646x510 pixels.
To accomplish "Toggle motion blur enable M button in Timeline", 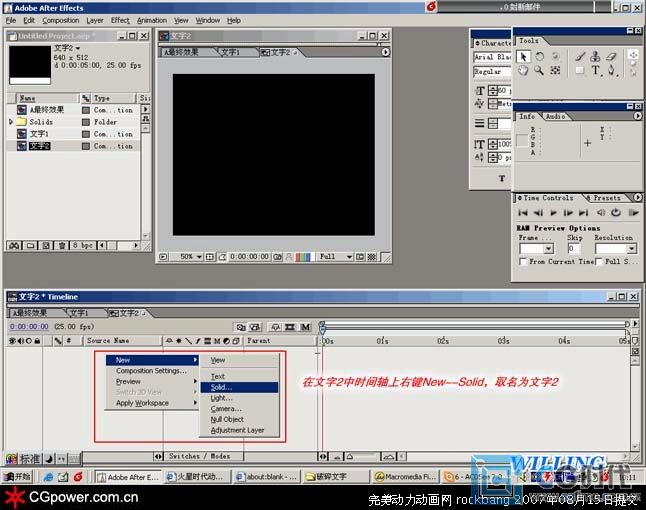I will click(x=305, y=327).
